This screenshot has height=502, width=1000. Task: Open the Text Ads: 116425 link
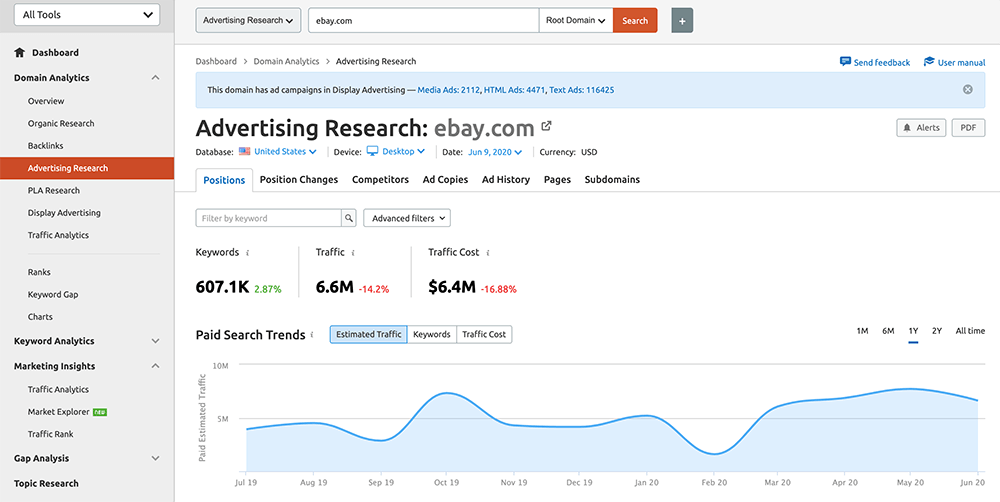[x=582, y=90]
